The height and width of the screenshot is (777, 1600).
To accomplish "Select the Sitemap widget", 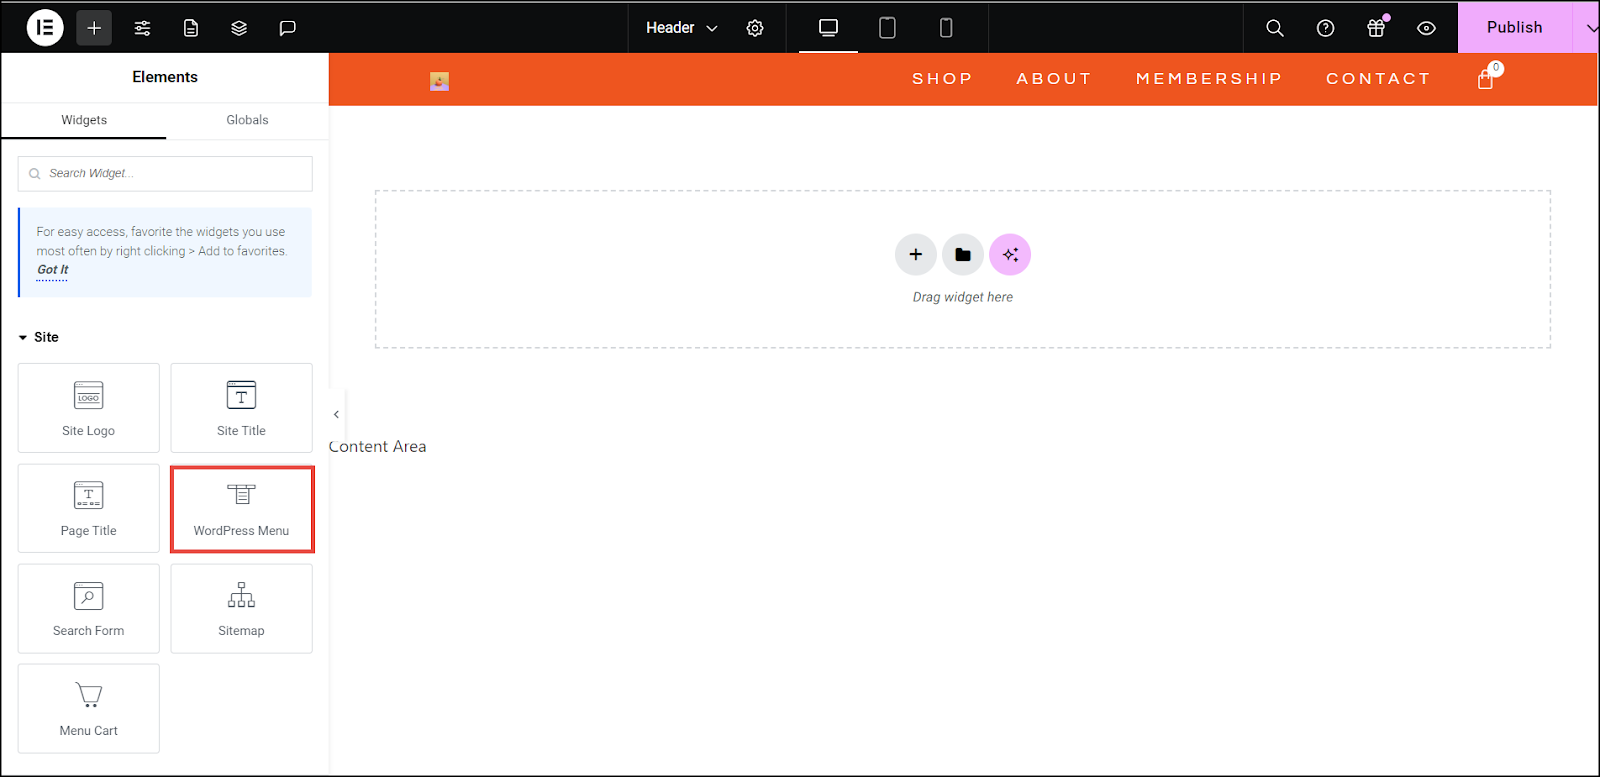I will click(241, 608).
